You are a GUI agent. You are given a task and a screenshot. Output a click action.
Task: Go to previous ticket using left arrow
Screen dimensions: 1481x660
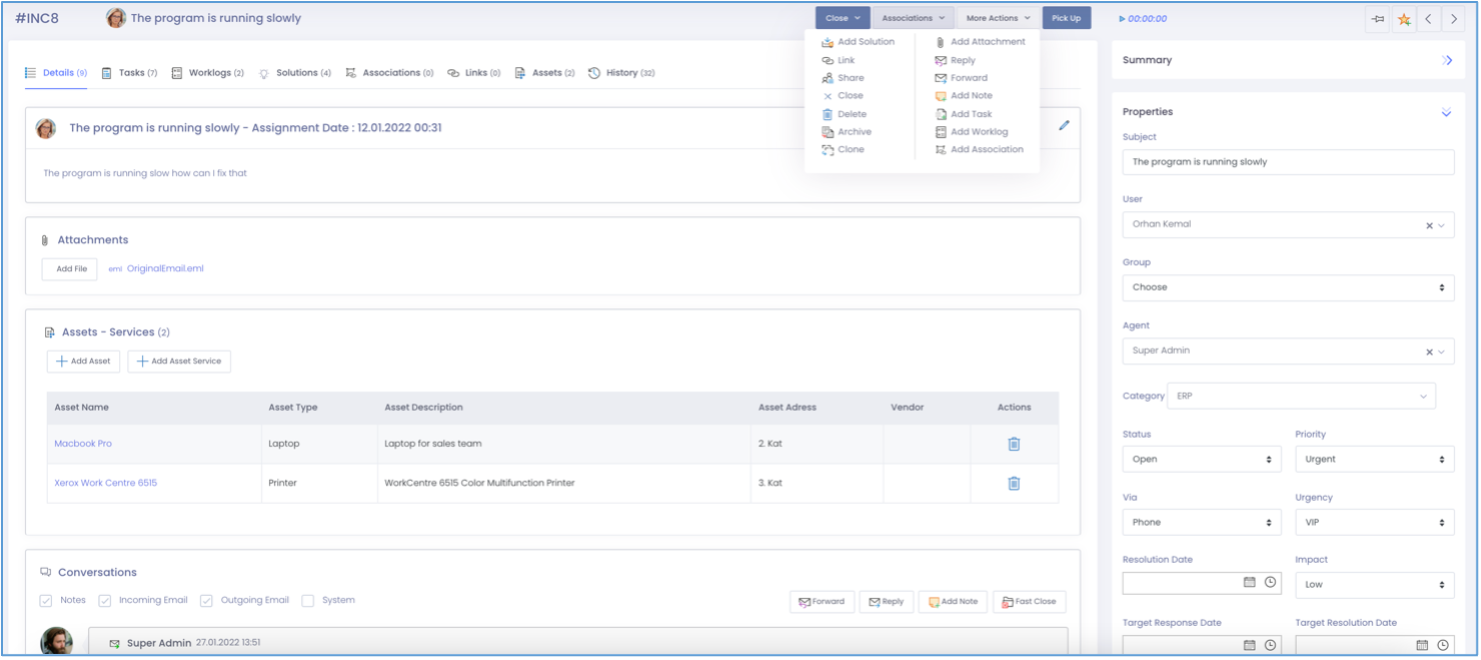click(1429, 19)
